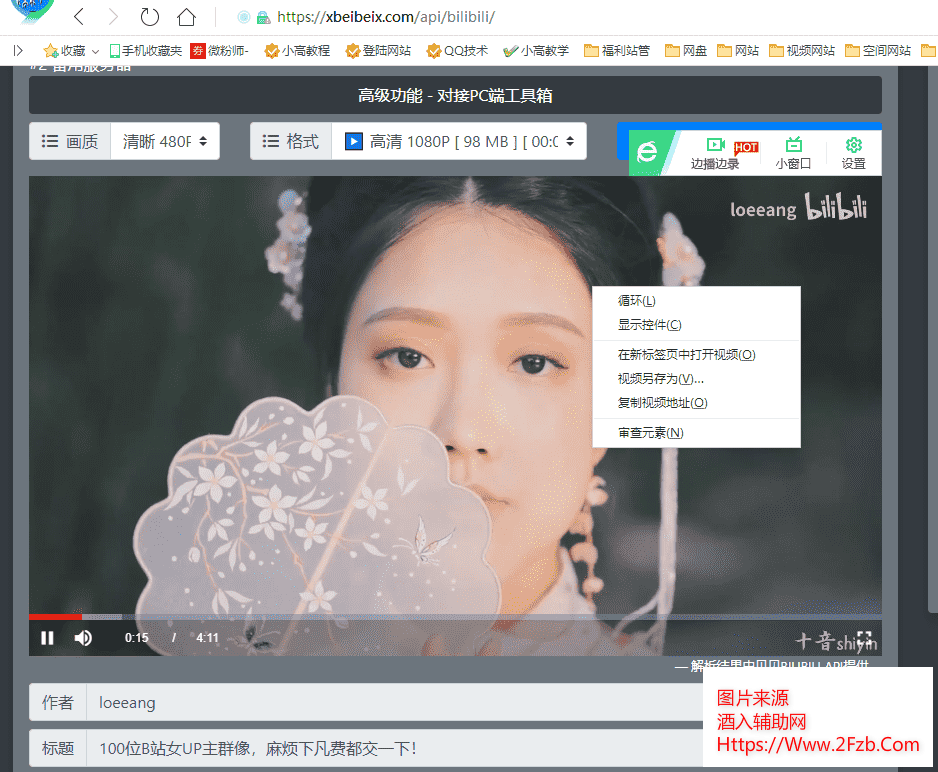The width and height of the screenshot is (938, 772).
Task: Click the browser back arrow
Action: coord(79,17)
